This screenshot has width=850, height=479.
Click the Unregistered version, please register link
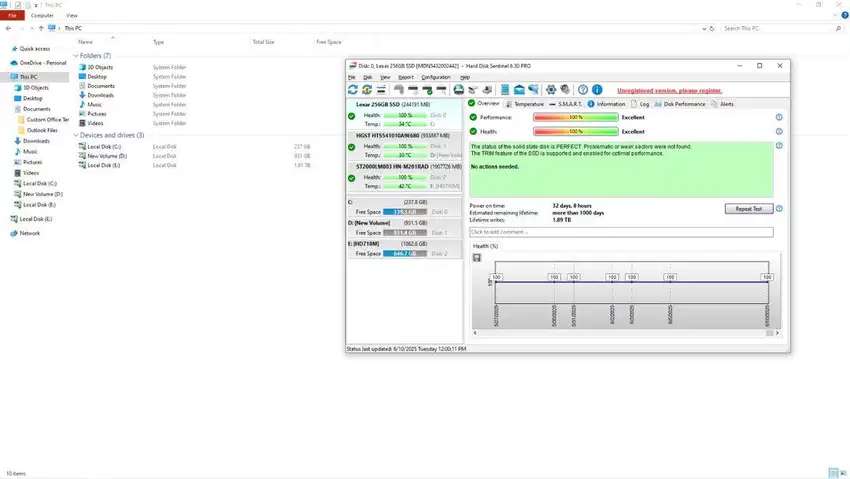[x=669, y=90]
